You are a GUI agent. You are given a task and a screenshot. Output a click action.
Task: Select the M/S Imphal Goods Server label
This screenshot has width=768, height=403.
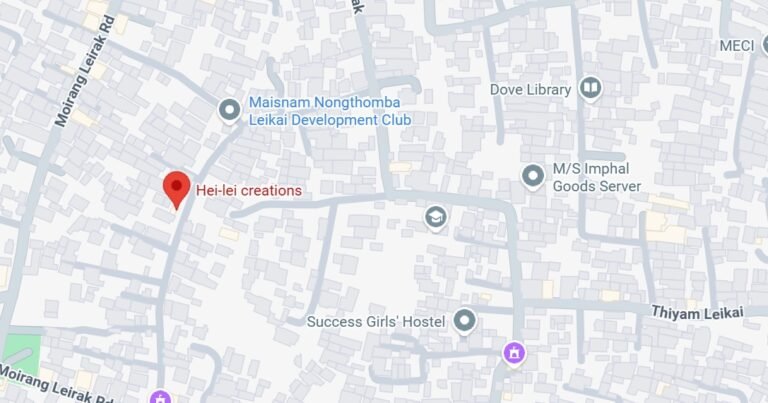point(597,177)
